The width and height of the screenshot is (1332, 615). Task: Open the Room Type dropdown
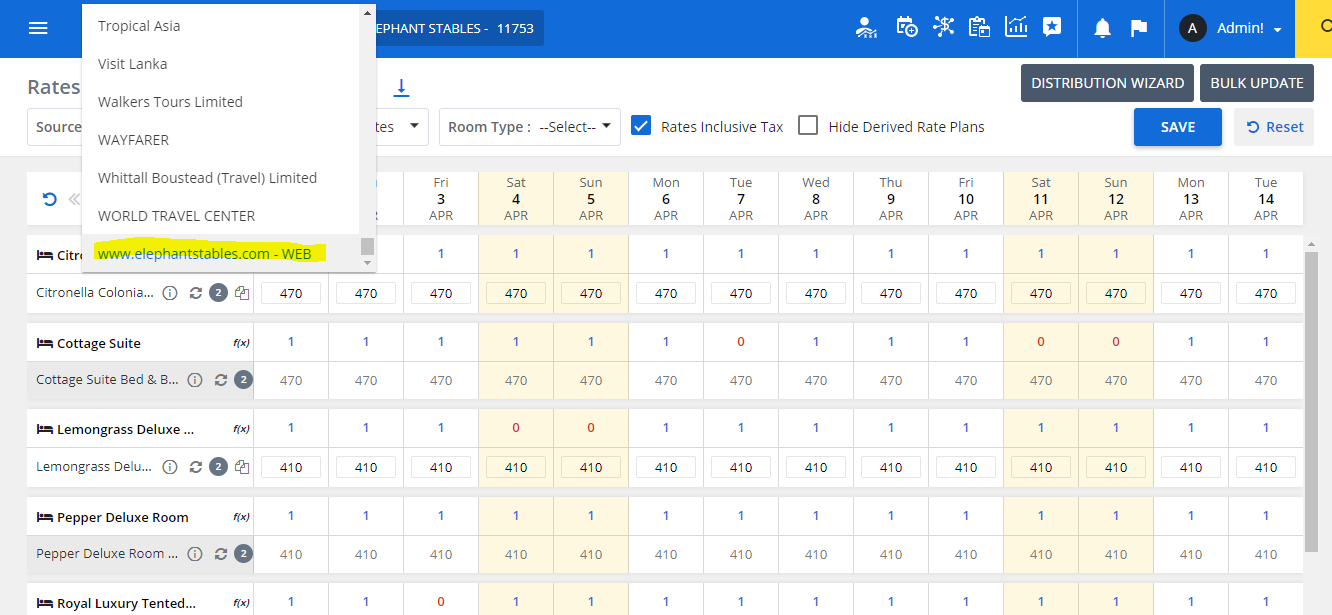coord(529,127)
